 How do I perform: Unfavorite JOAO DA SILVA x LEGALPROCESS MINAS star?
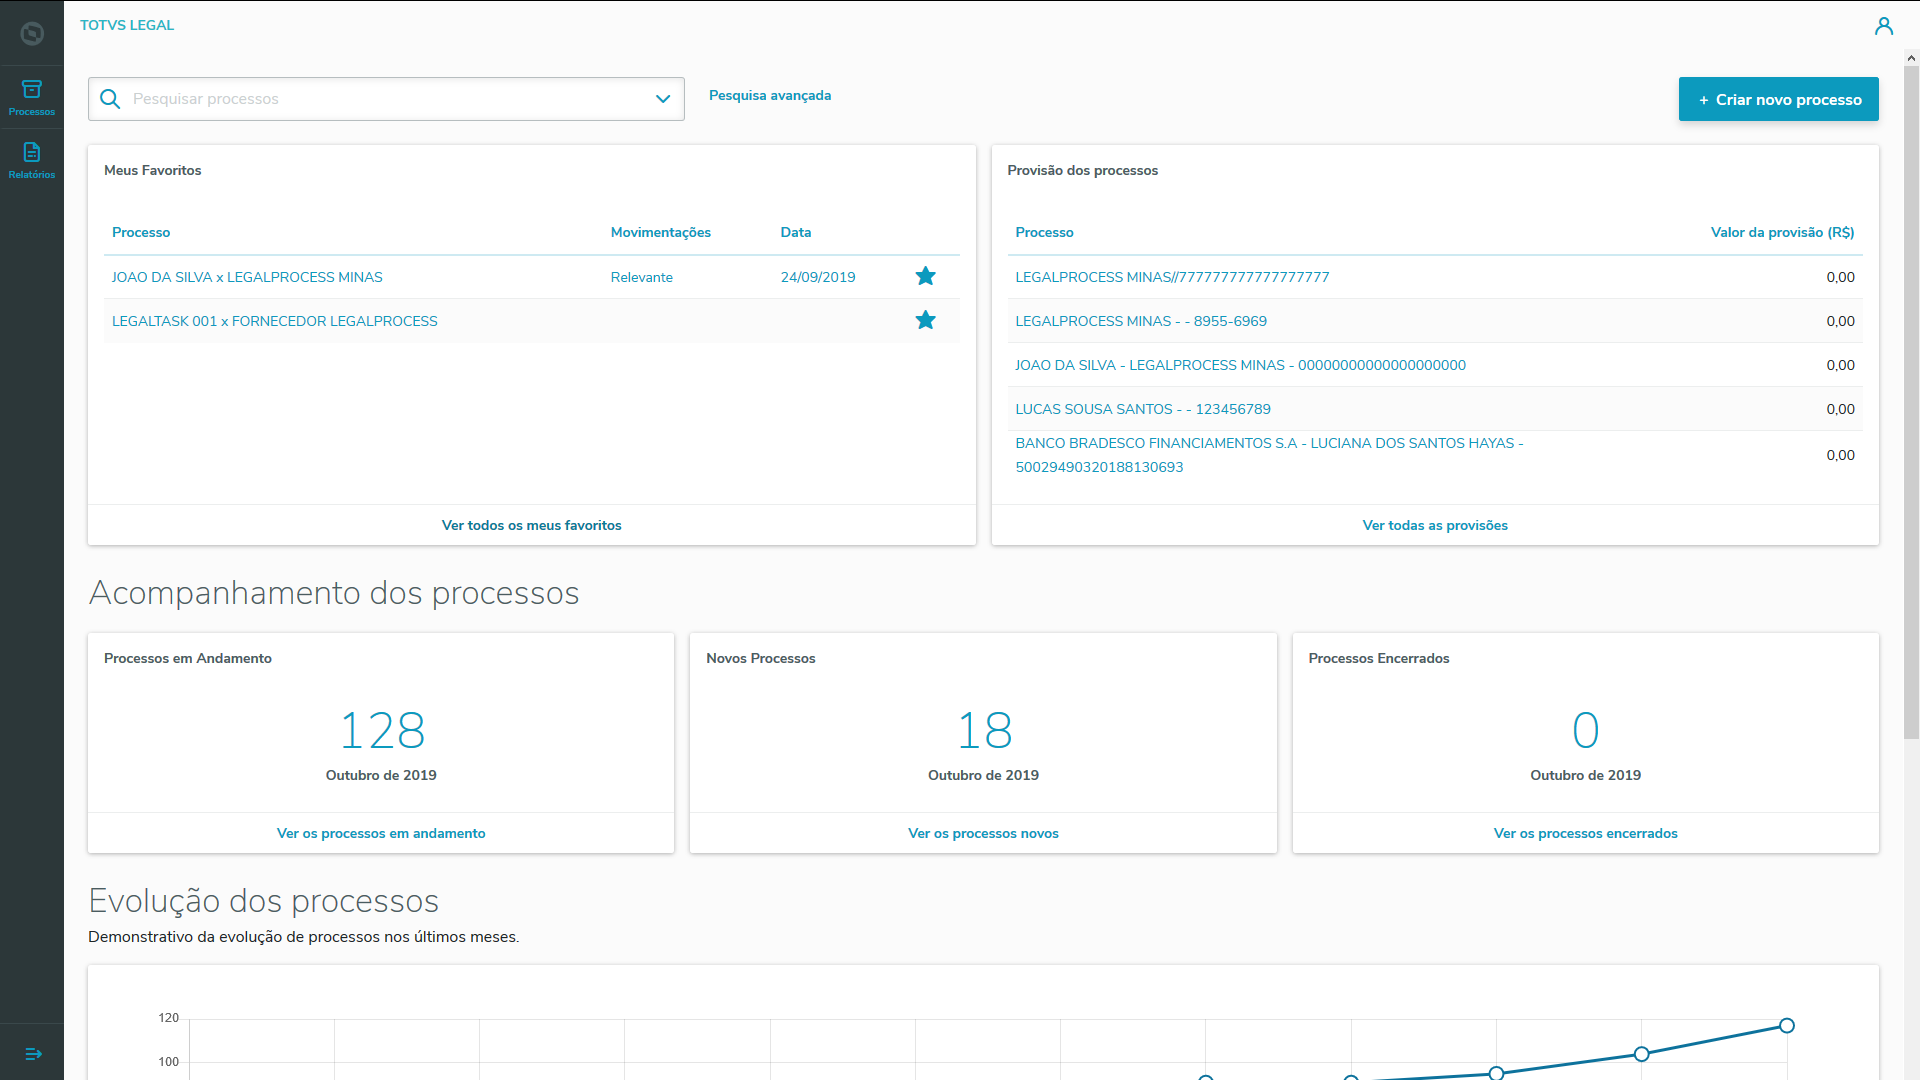(926, 277)
